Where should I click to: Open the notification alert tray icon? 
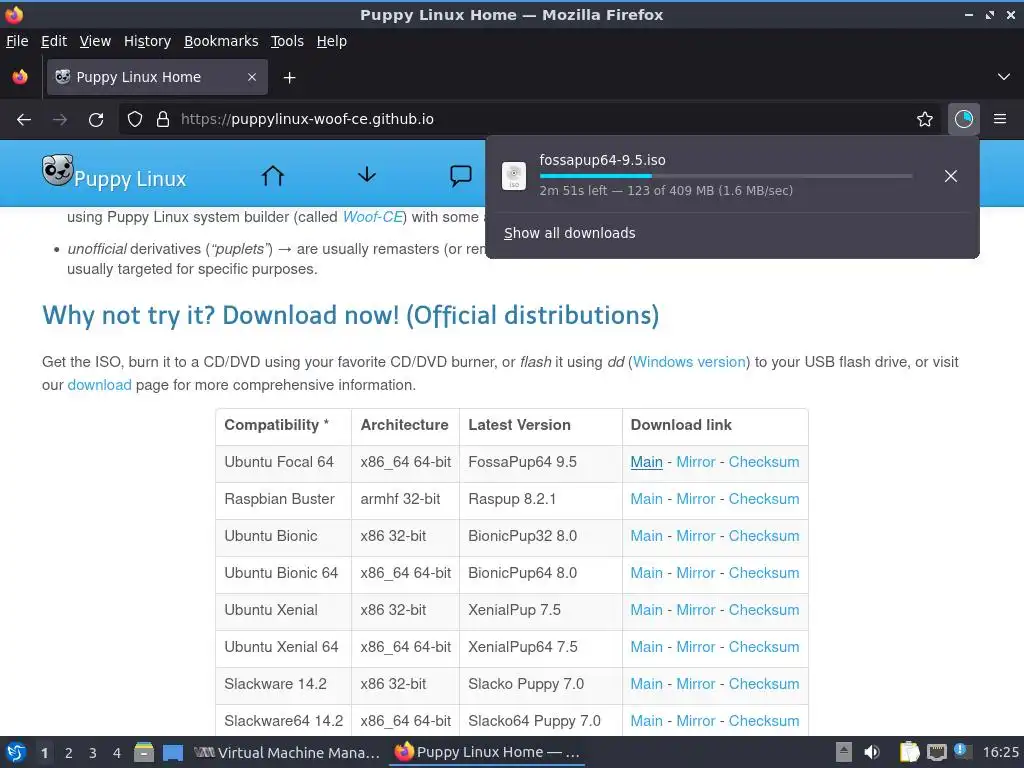pos(963,751)
